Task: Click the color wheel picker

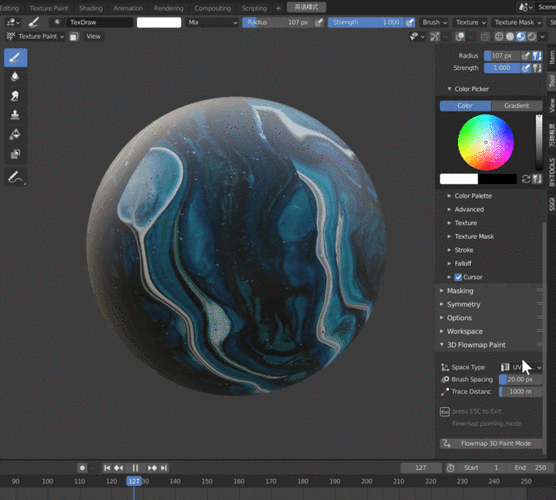Action: point(485,142)
